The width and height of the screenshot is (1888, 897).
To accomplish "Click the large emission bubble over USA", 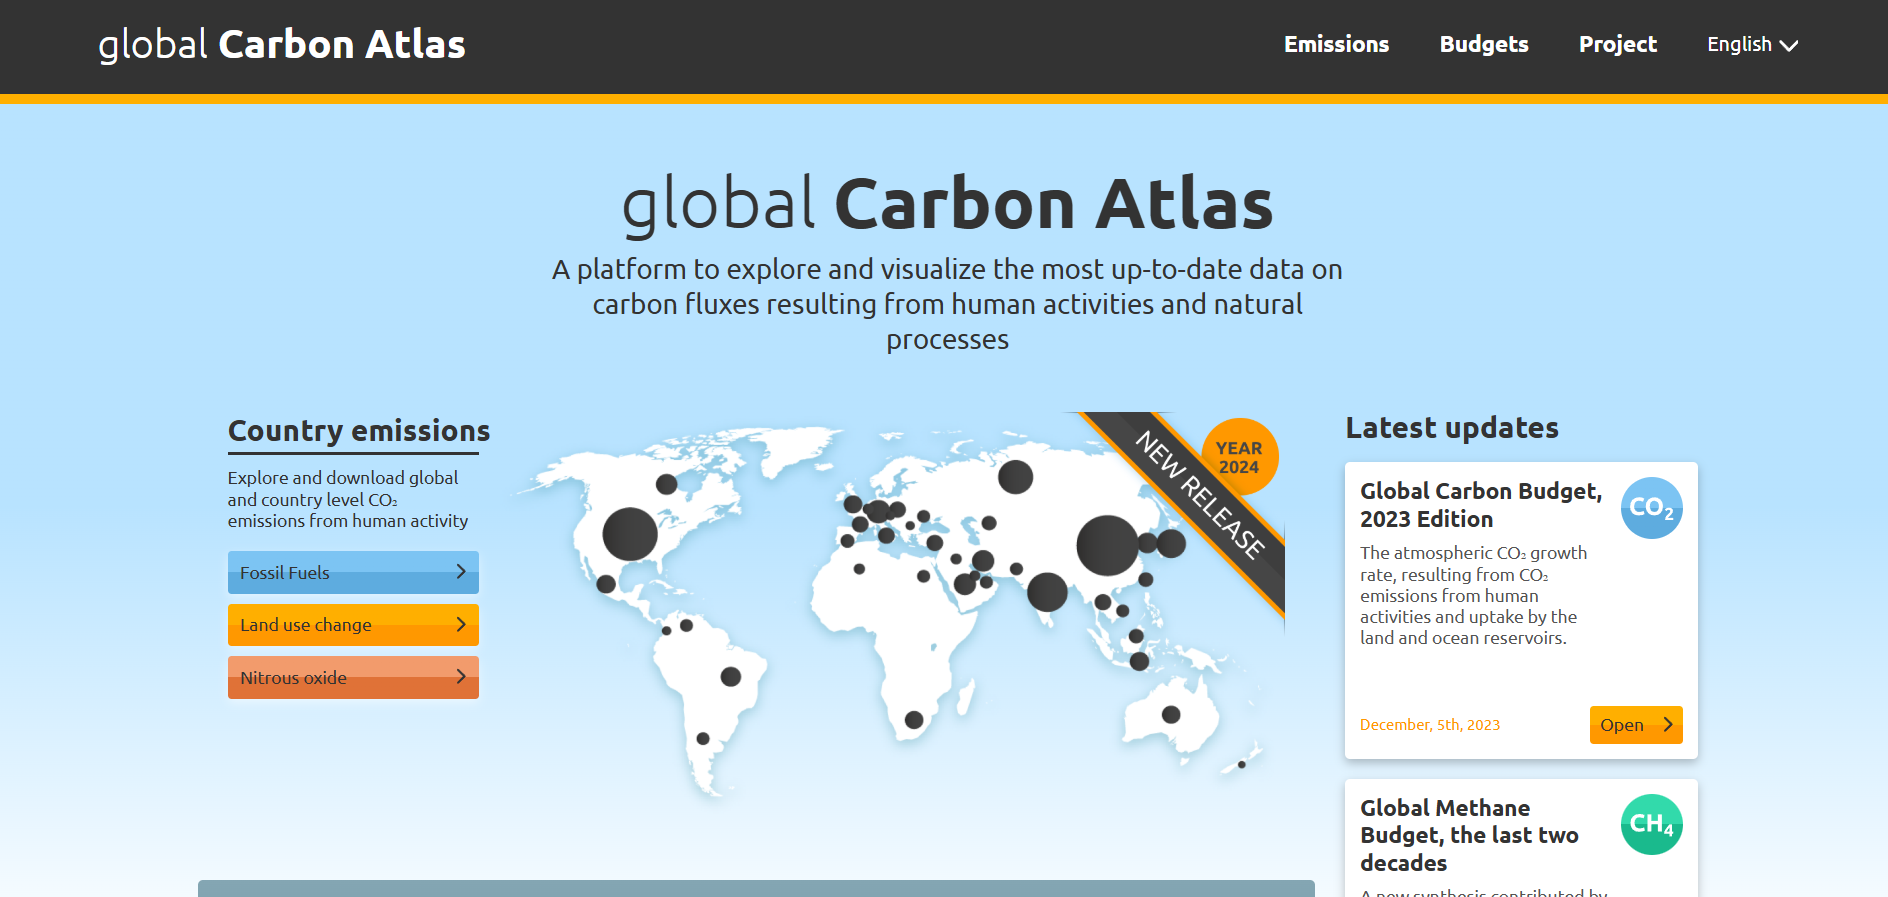I will [630, 534].
